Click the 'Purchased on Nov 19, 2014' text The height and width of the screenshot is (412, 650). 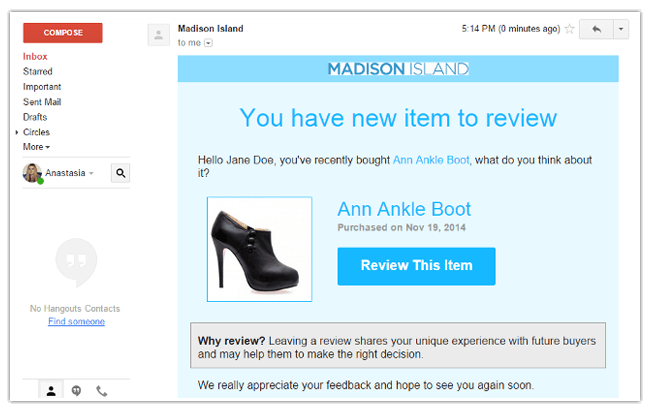point(401,228)
